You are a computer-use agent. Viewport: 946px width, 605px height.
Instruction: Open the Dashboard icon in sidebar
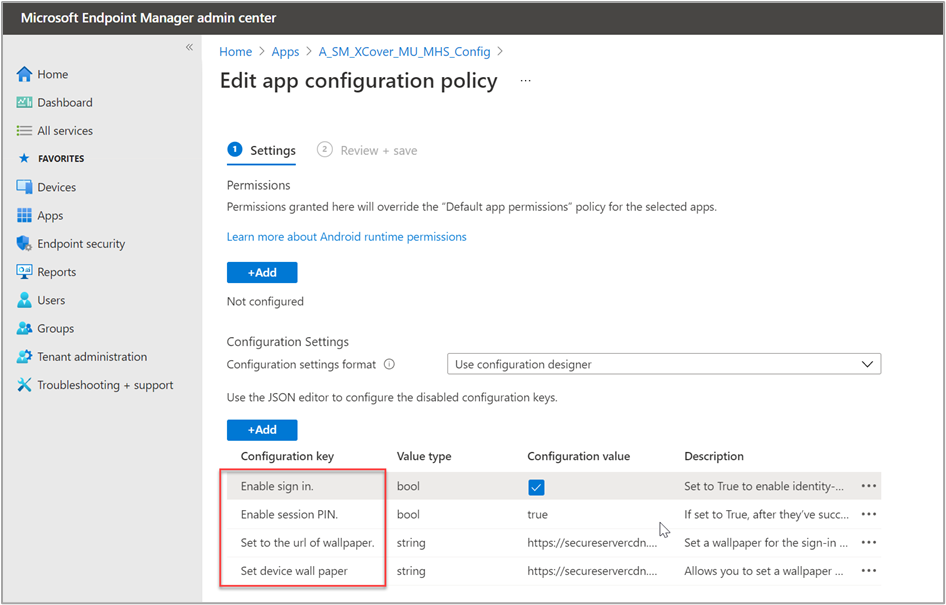coord(25,103)
